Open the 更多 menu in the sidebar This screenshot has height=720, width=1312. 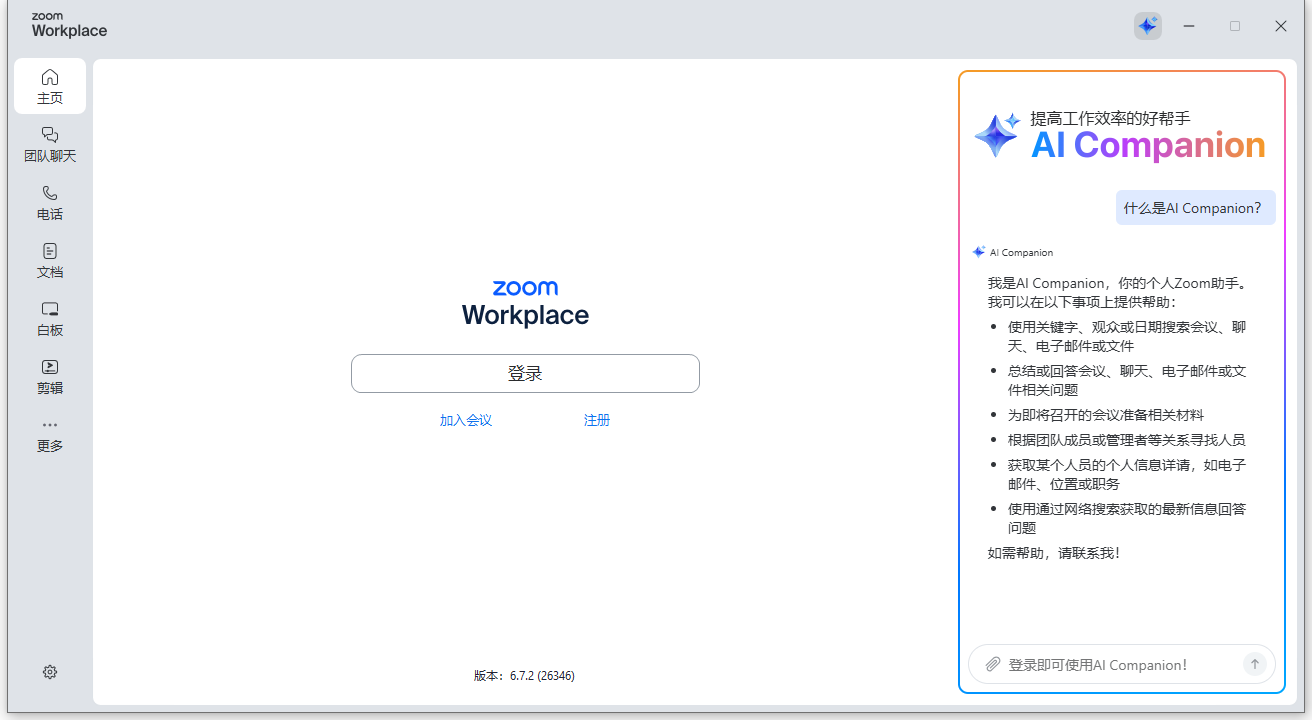pyautogui.click(x=49, y=434)
